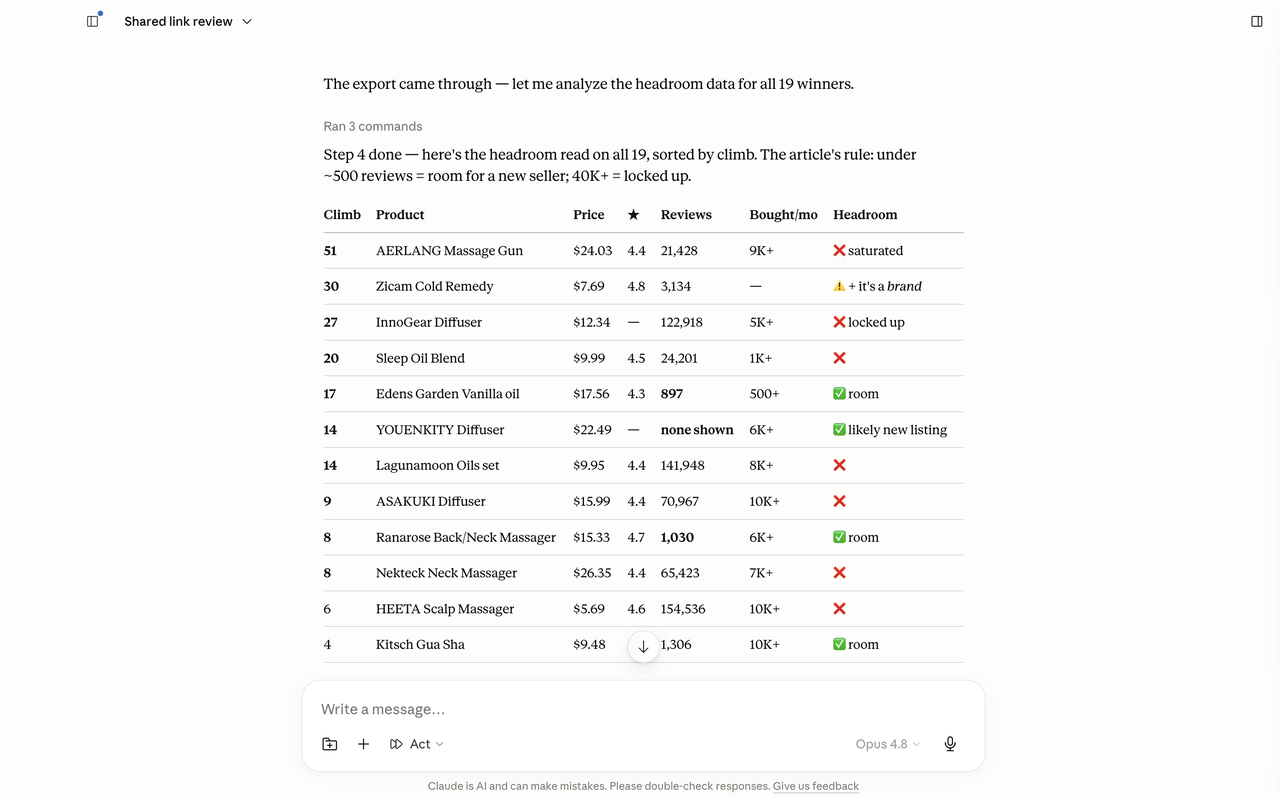Click the microphone voice input icon

(x=950, y=744)
